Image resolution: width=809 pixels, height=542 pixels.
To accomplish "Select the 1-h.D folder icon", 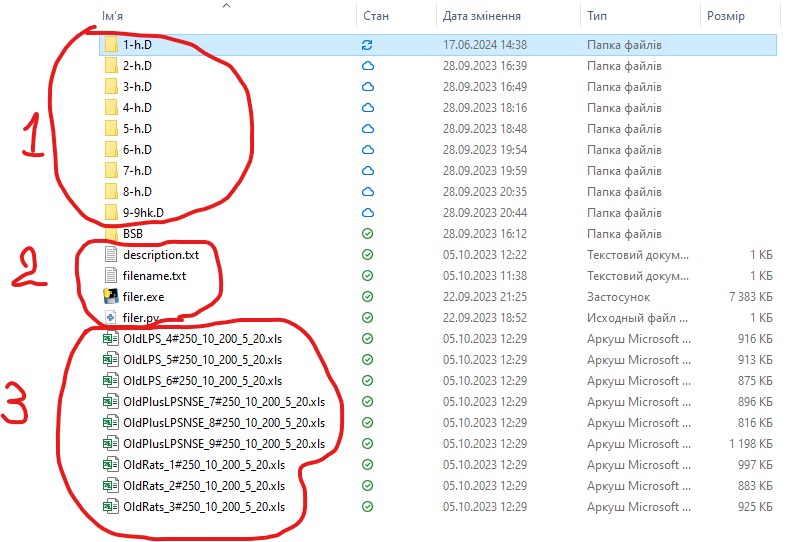I will click(111, 45).
